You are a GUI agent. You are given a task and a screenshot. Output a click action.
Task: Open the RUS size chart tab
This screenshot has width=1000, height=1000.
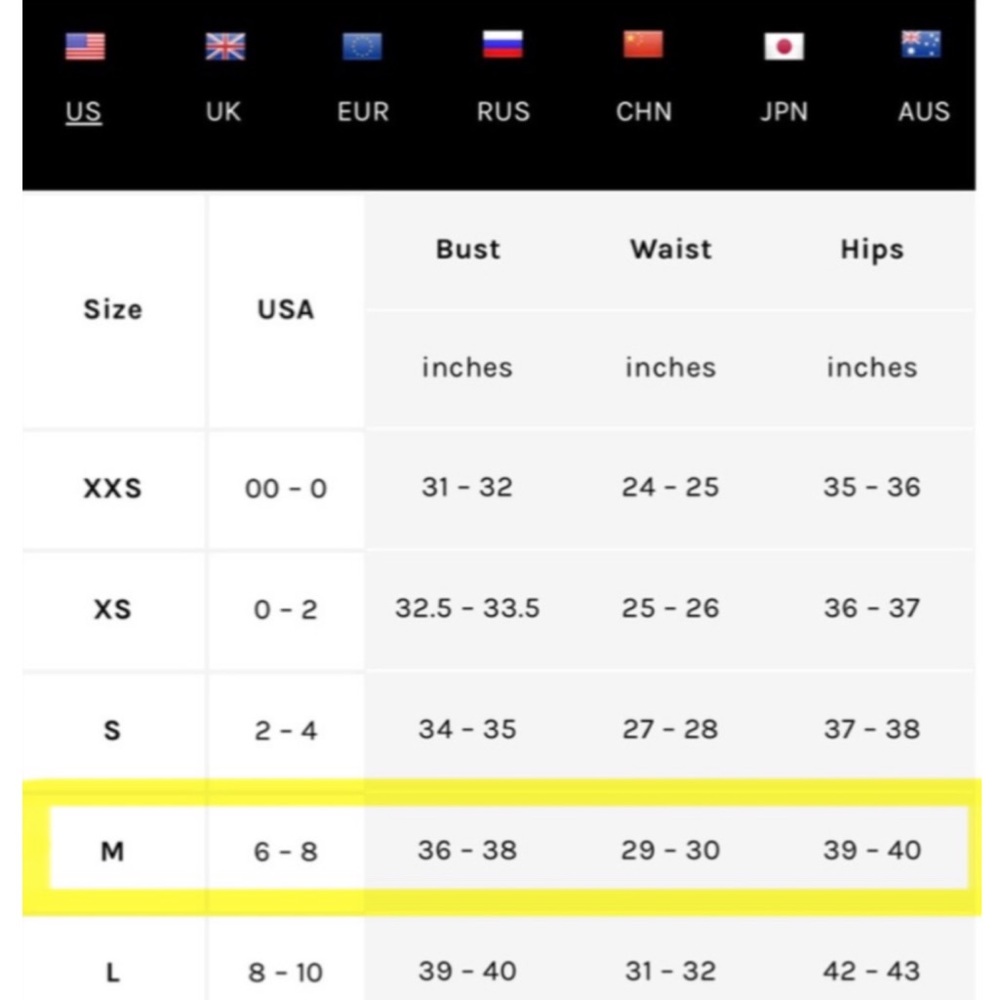pyautogui.click(x=503, y=112)
